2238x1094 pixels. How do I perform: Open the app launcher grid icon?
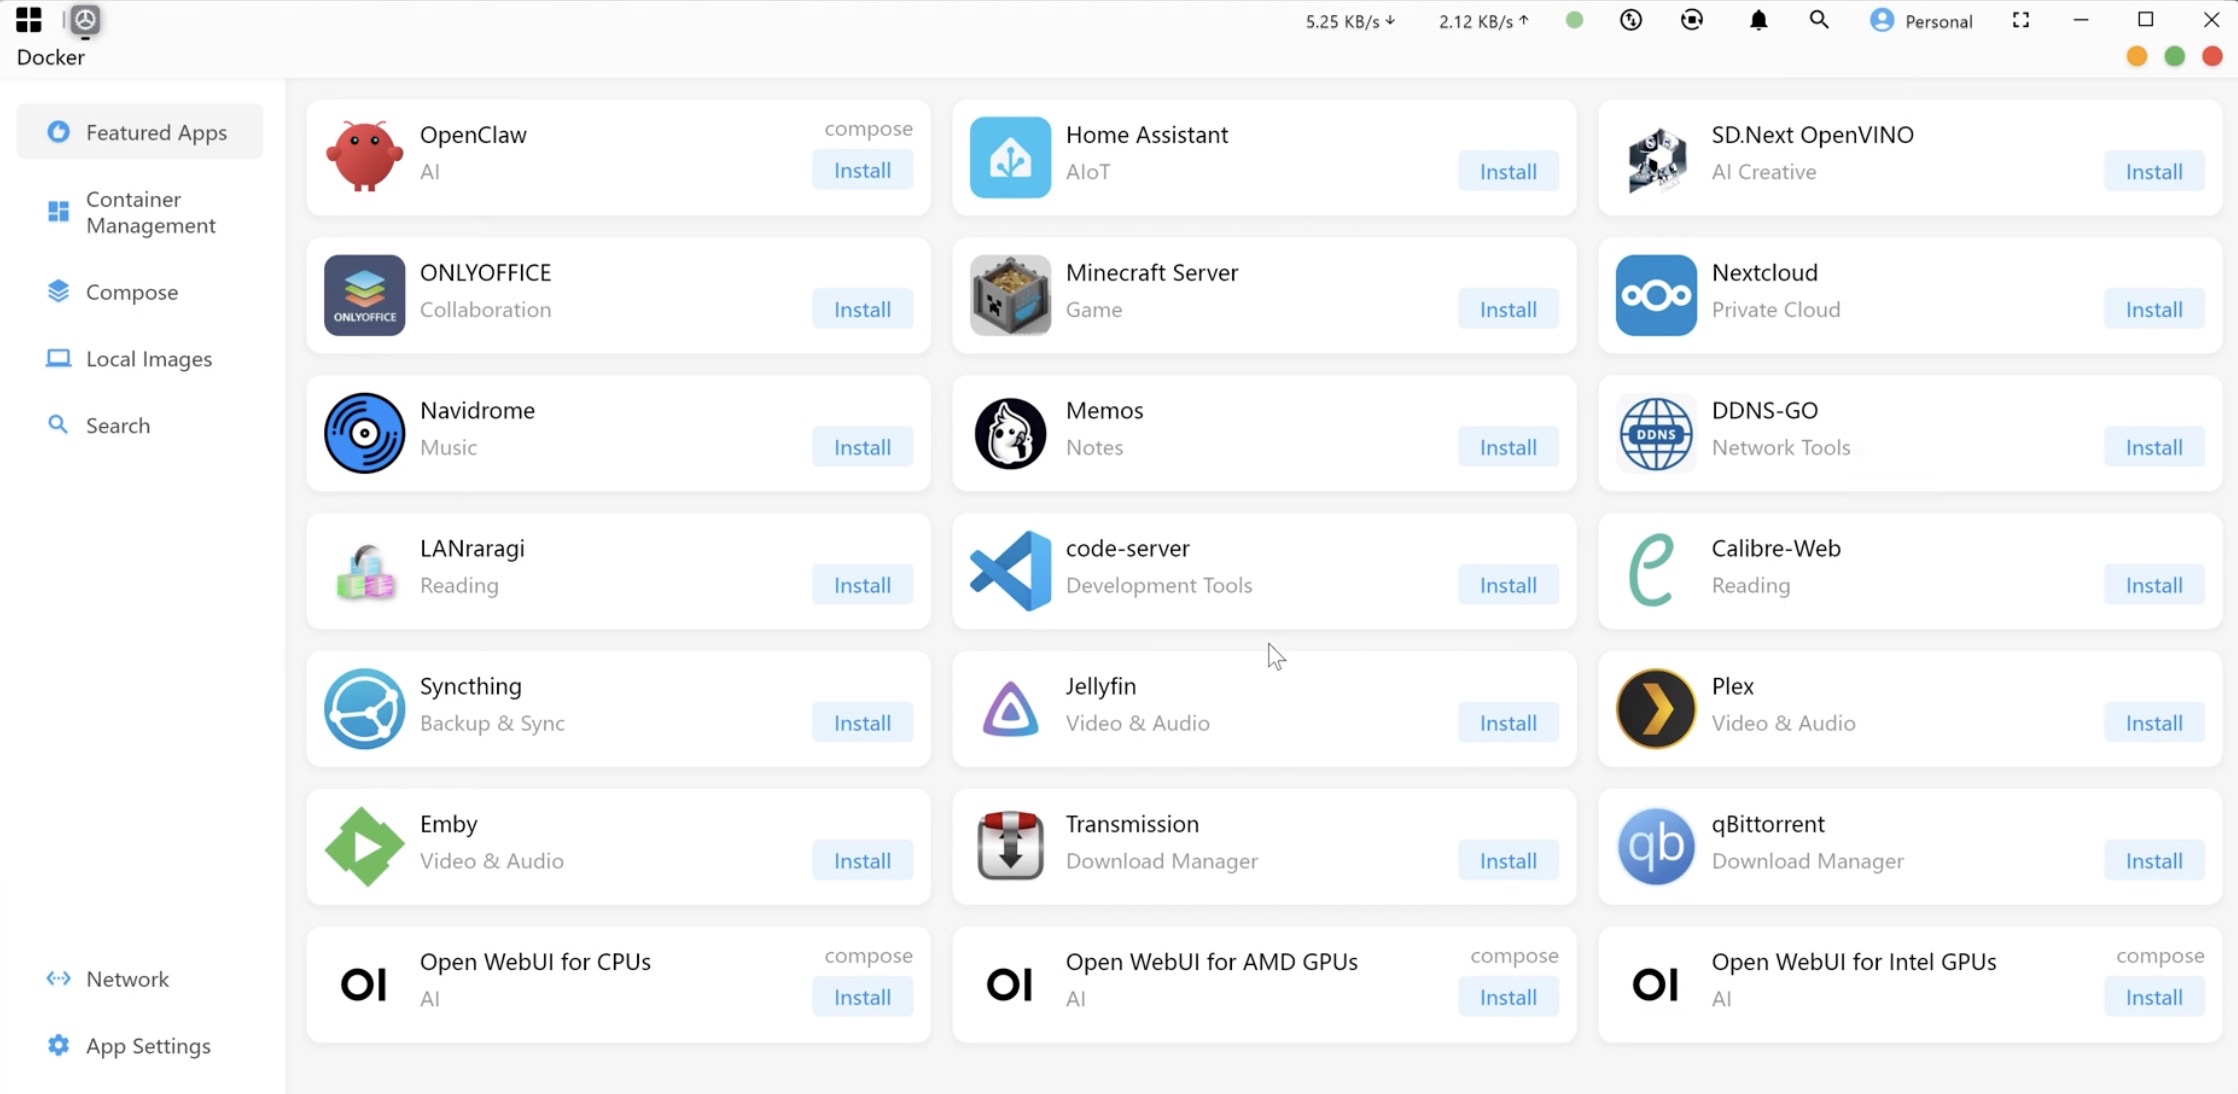click(29, 20)
